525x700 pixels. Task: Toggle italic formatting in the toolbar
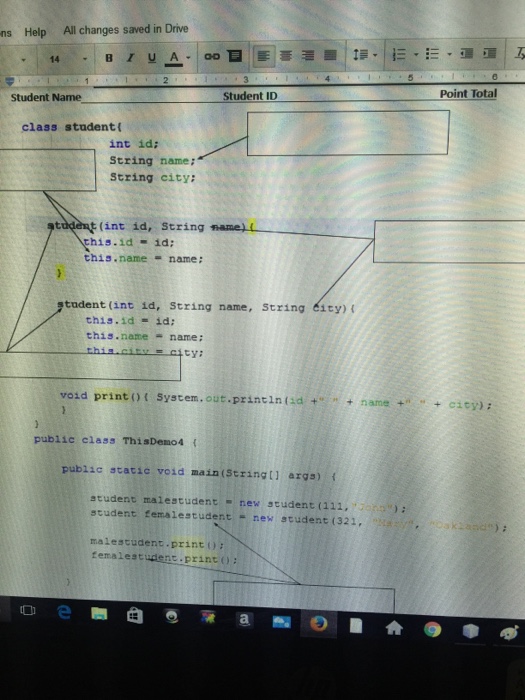pyautogui.click(x=130, y=58)
